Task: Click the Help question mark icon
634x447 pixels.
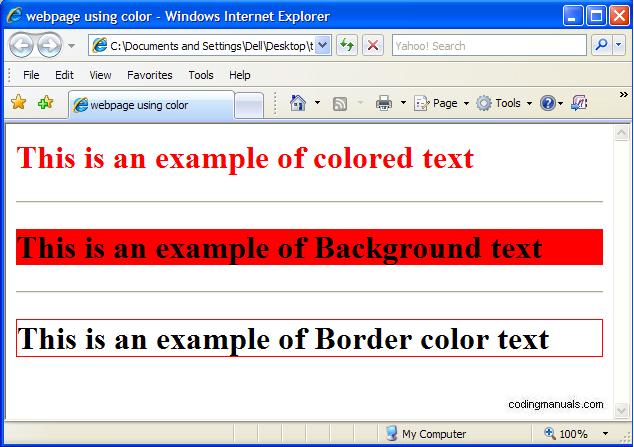Action: click(547, 103)
